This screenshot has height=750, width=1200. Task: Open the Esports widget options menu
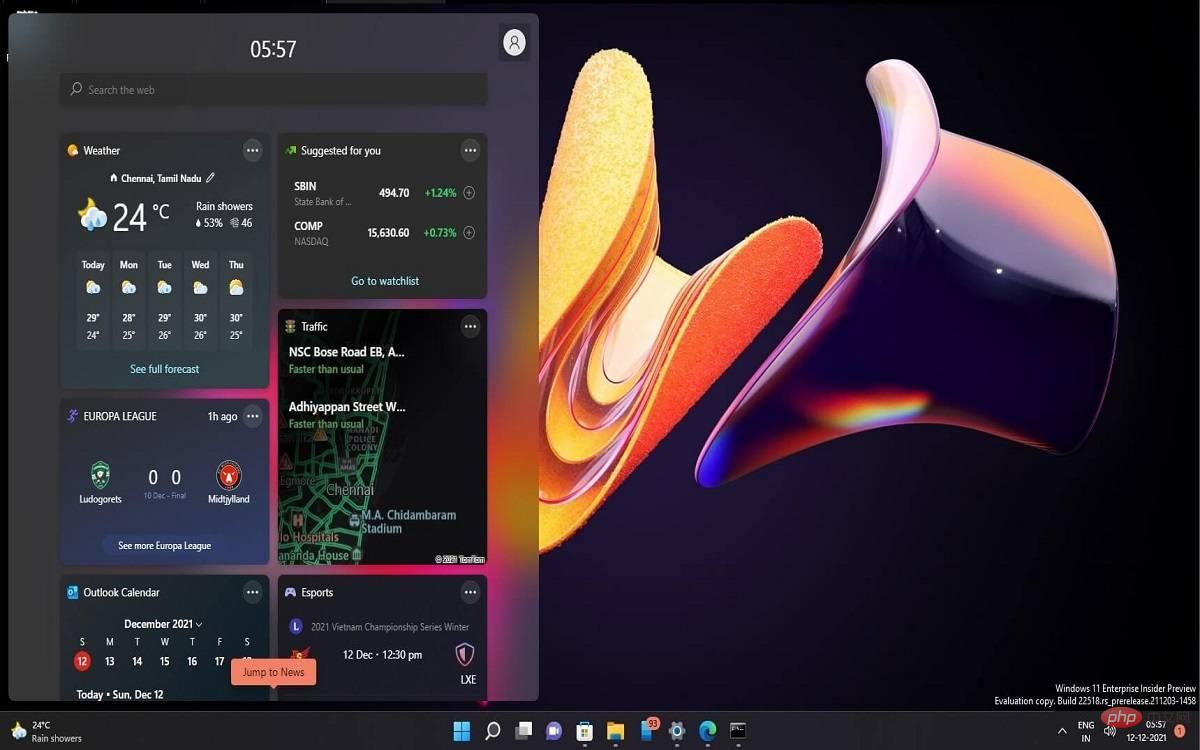pos(470,592)
